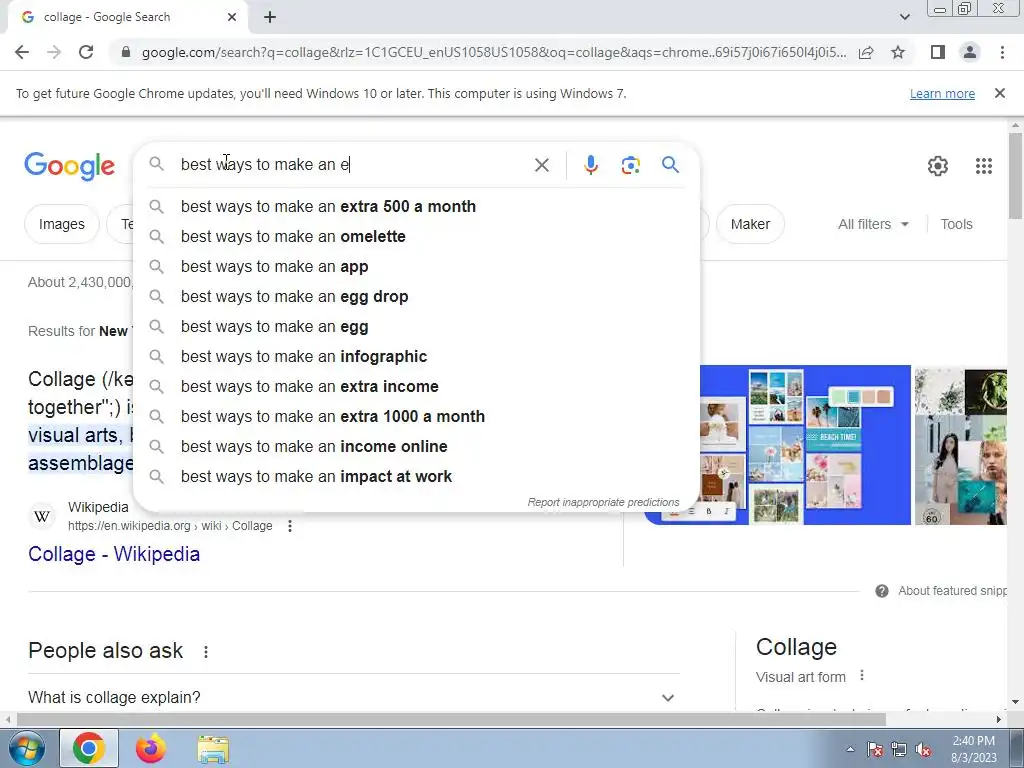
Task: Click the padlock site info icon
Action: tap(126, 52)
